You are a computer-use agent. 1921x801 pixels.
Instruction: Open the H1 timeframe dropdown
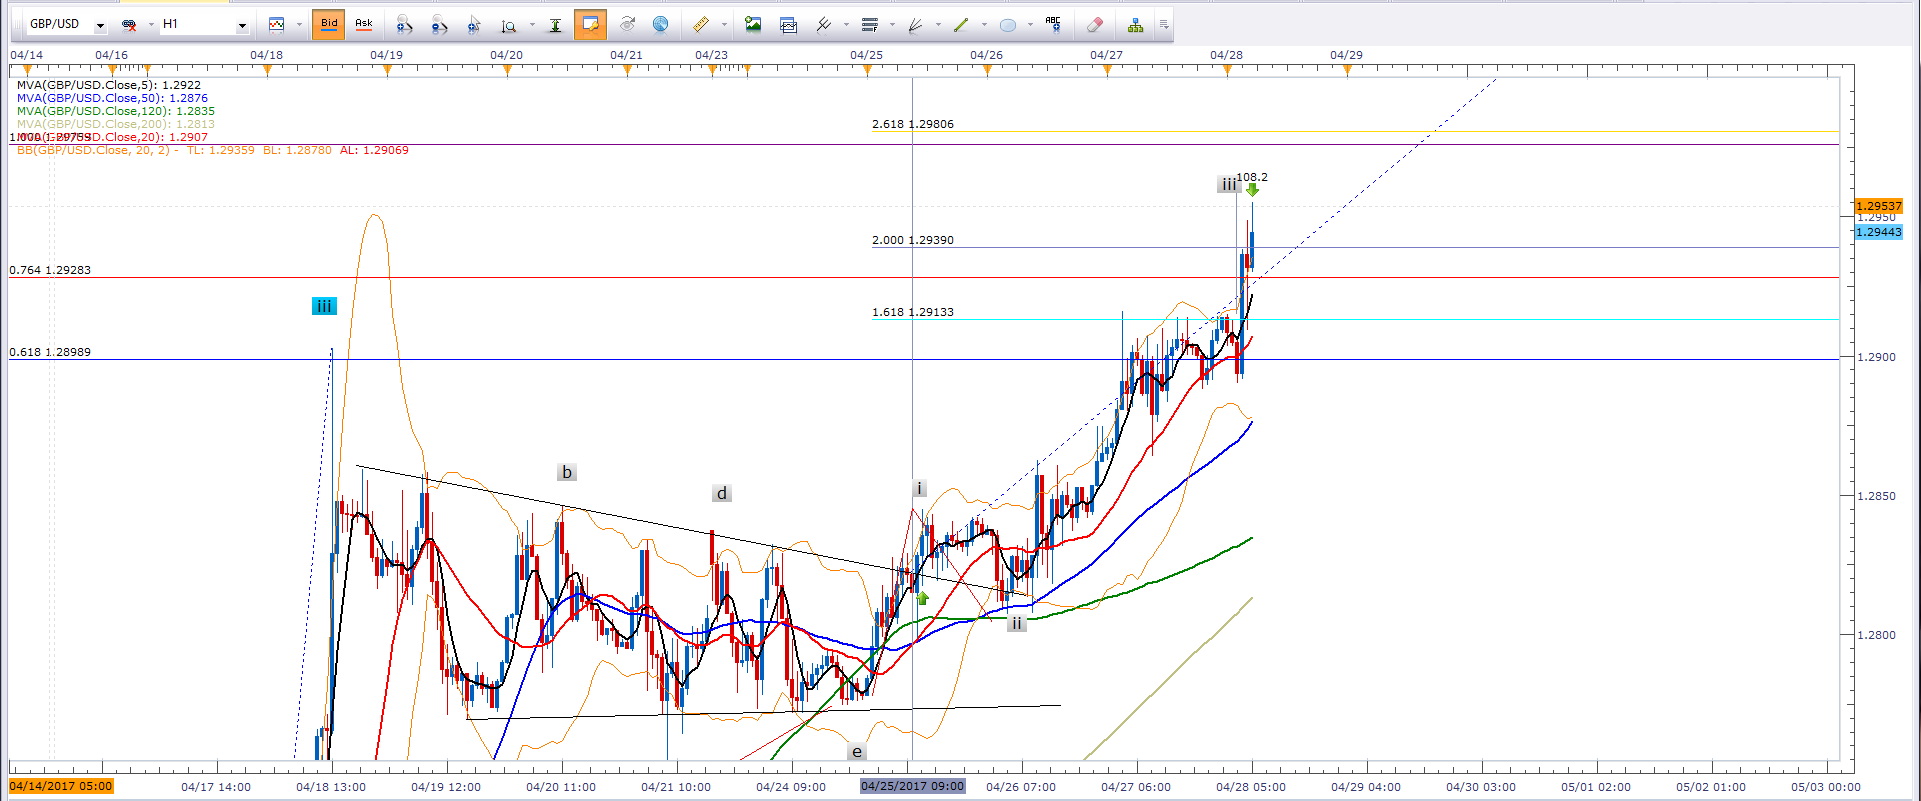click(x=242, y=25)
